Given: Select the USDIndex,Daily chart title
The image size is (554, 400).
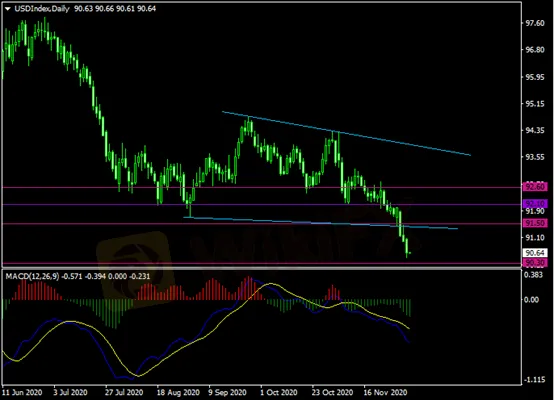Looking at the screenshot, I should click(42, 9).
